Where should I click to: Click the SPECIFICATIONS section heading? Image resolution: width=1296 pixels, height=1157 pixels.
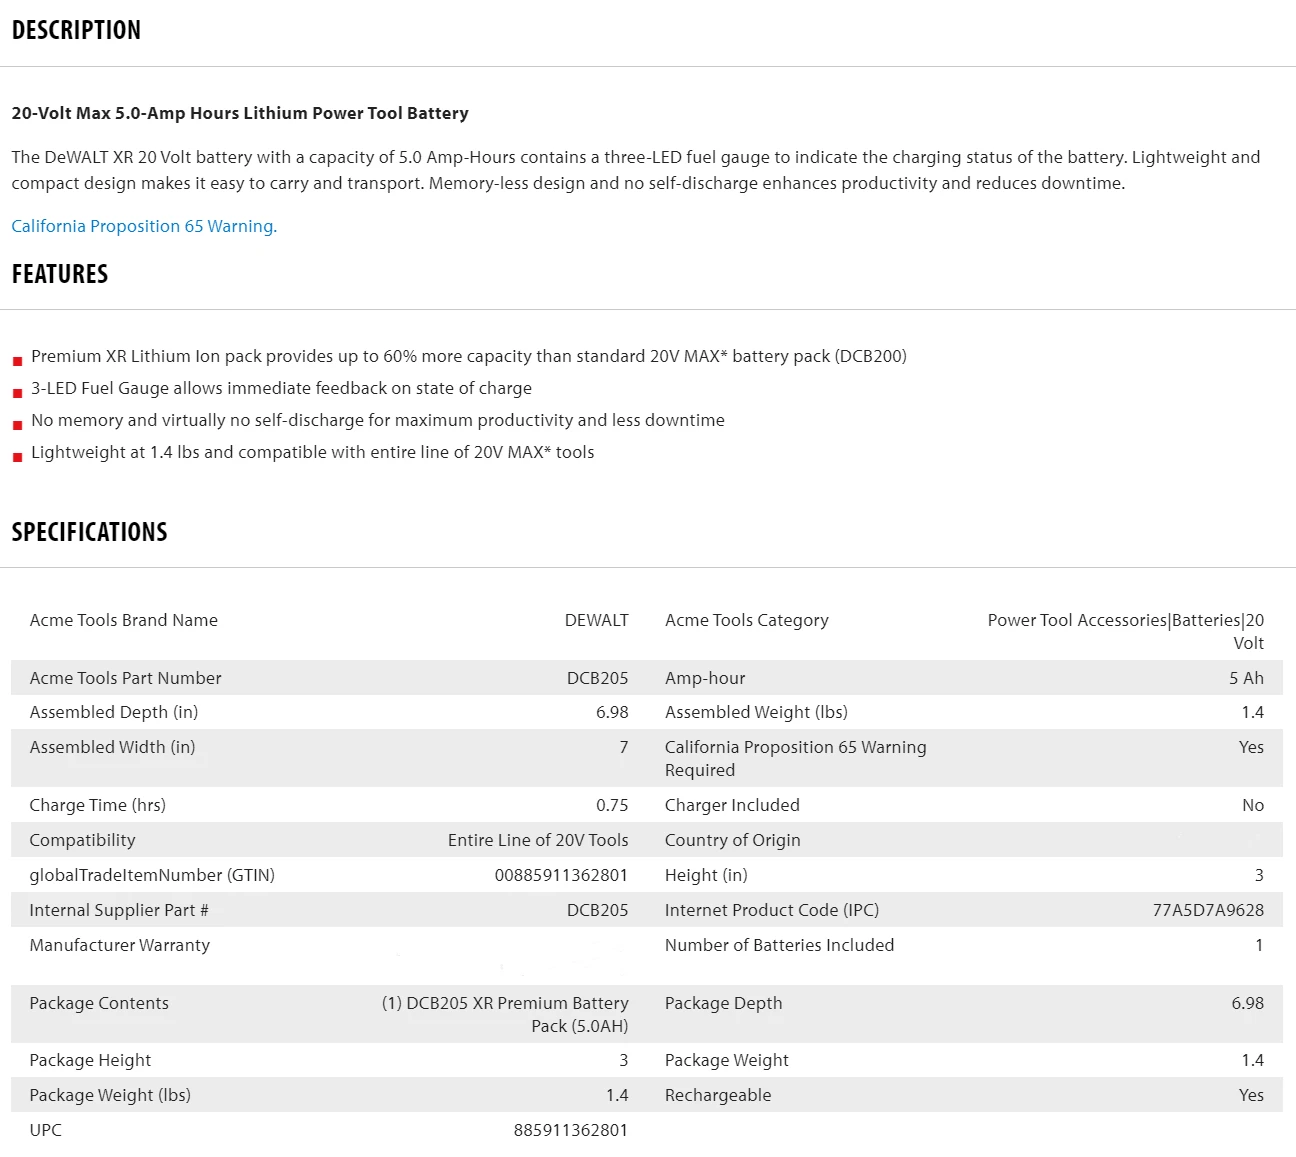pos(89,532)
